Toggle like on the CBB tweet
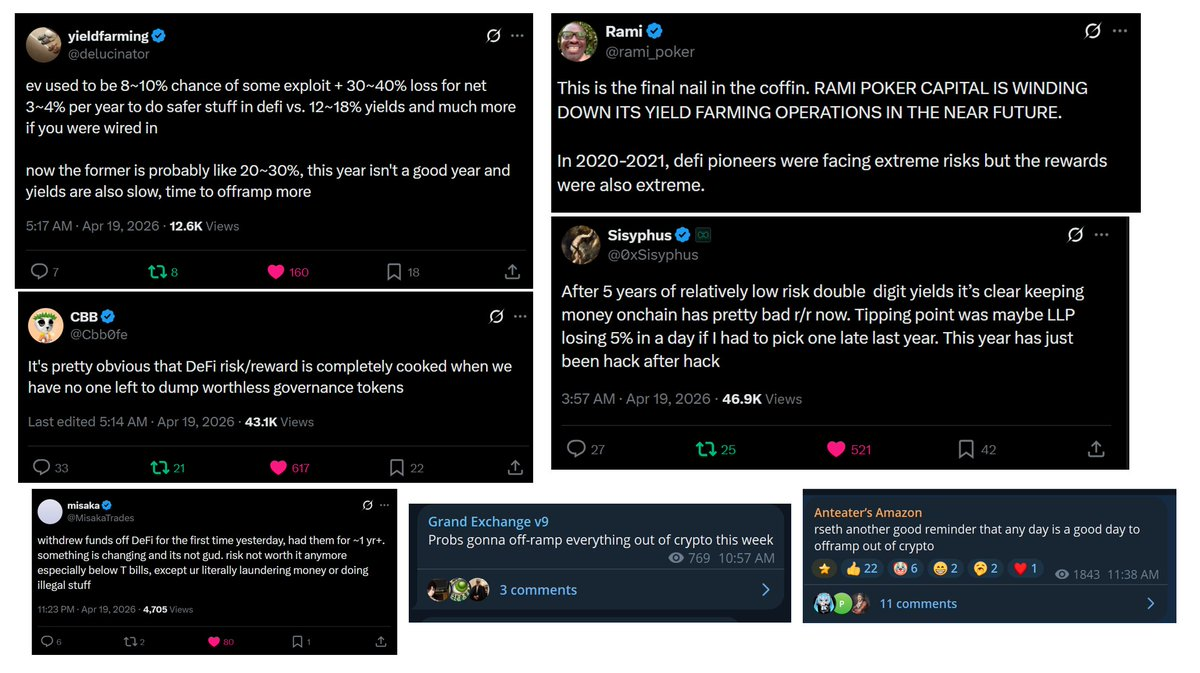This screenshot has height=673, width=1200. tap(278, 468)
